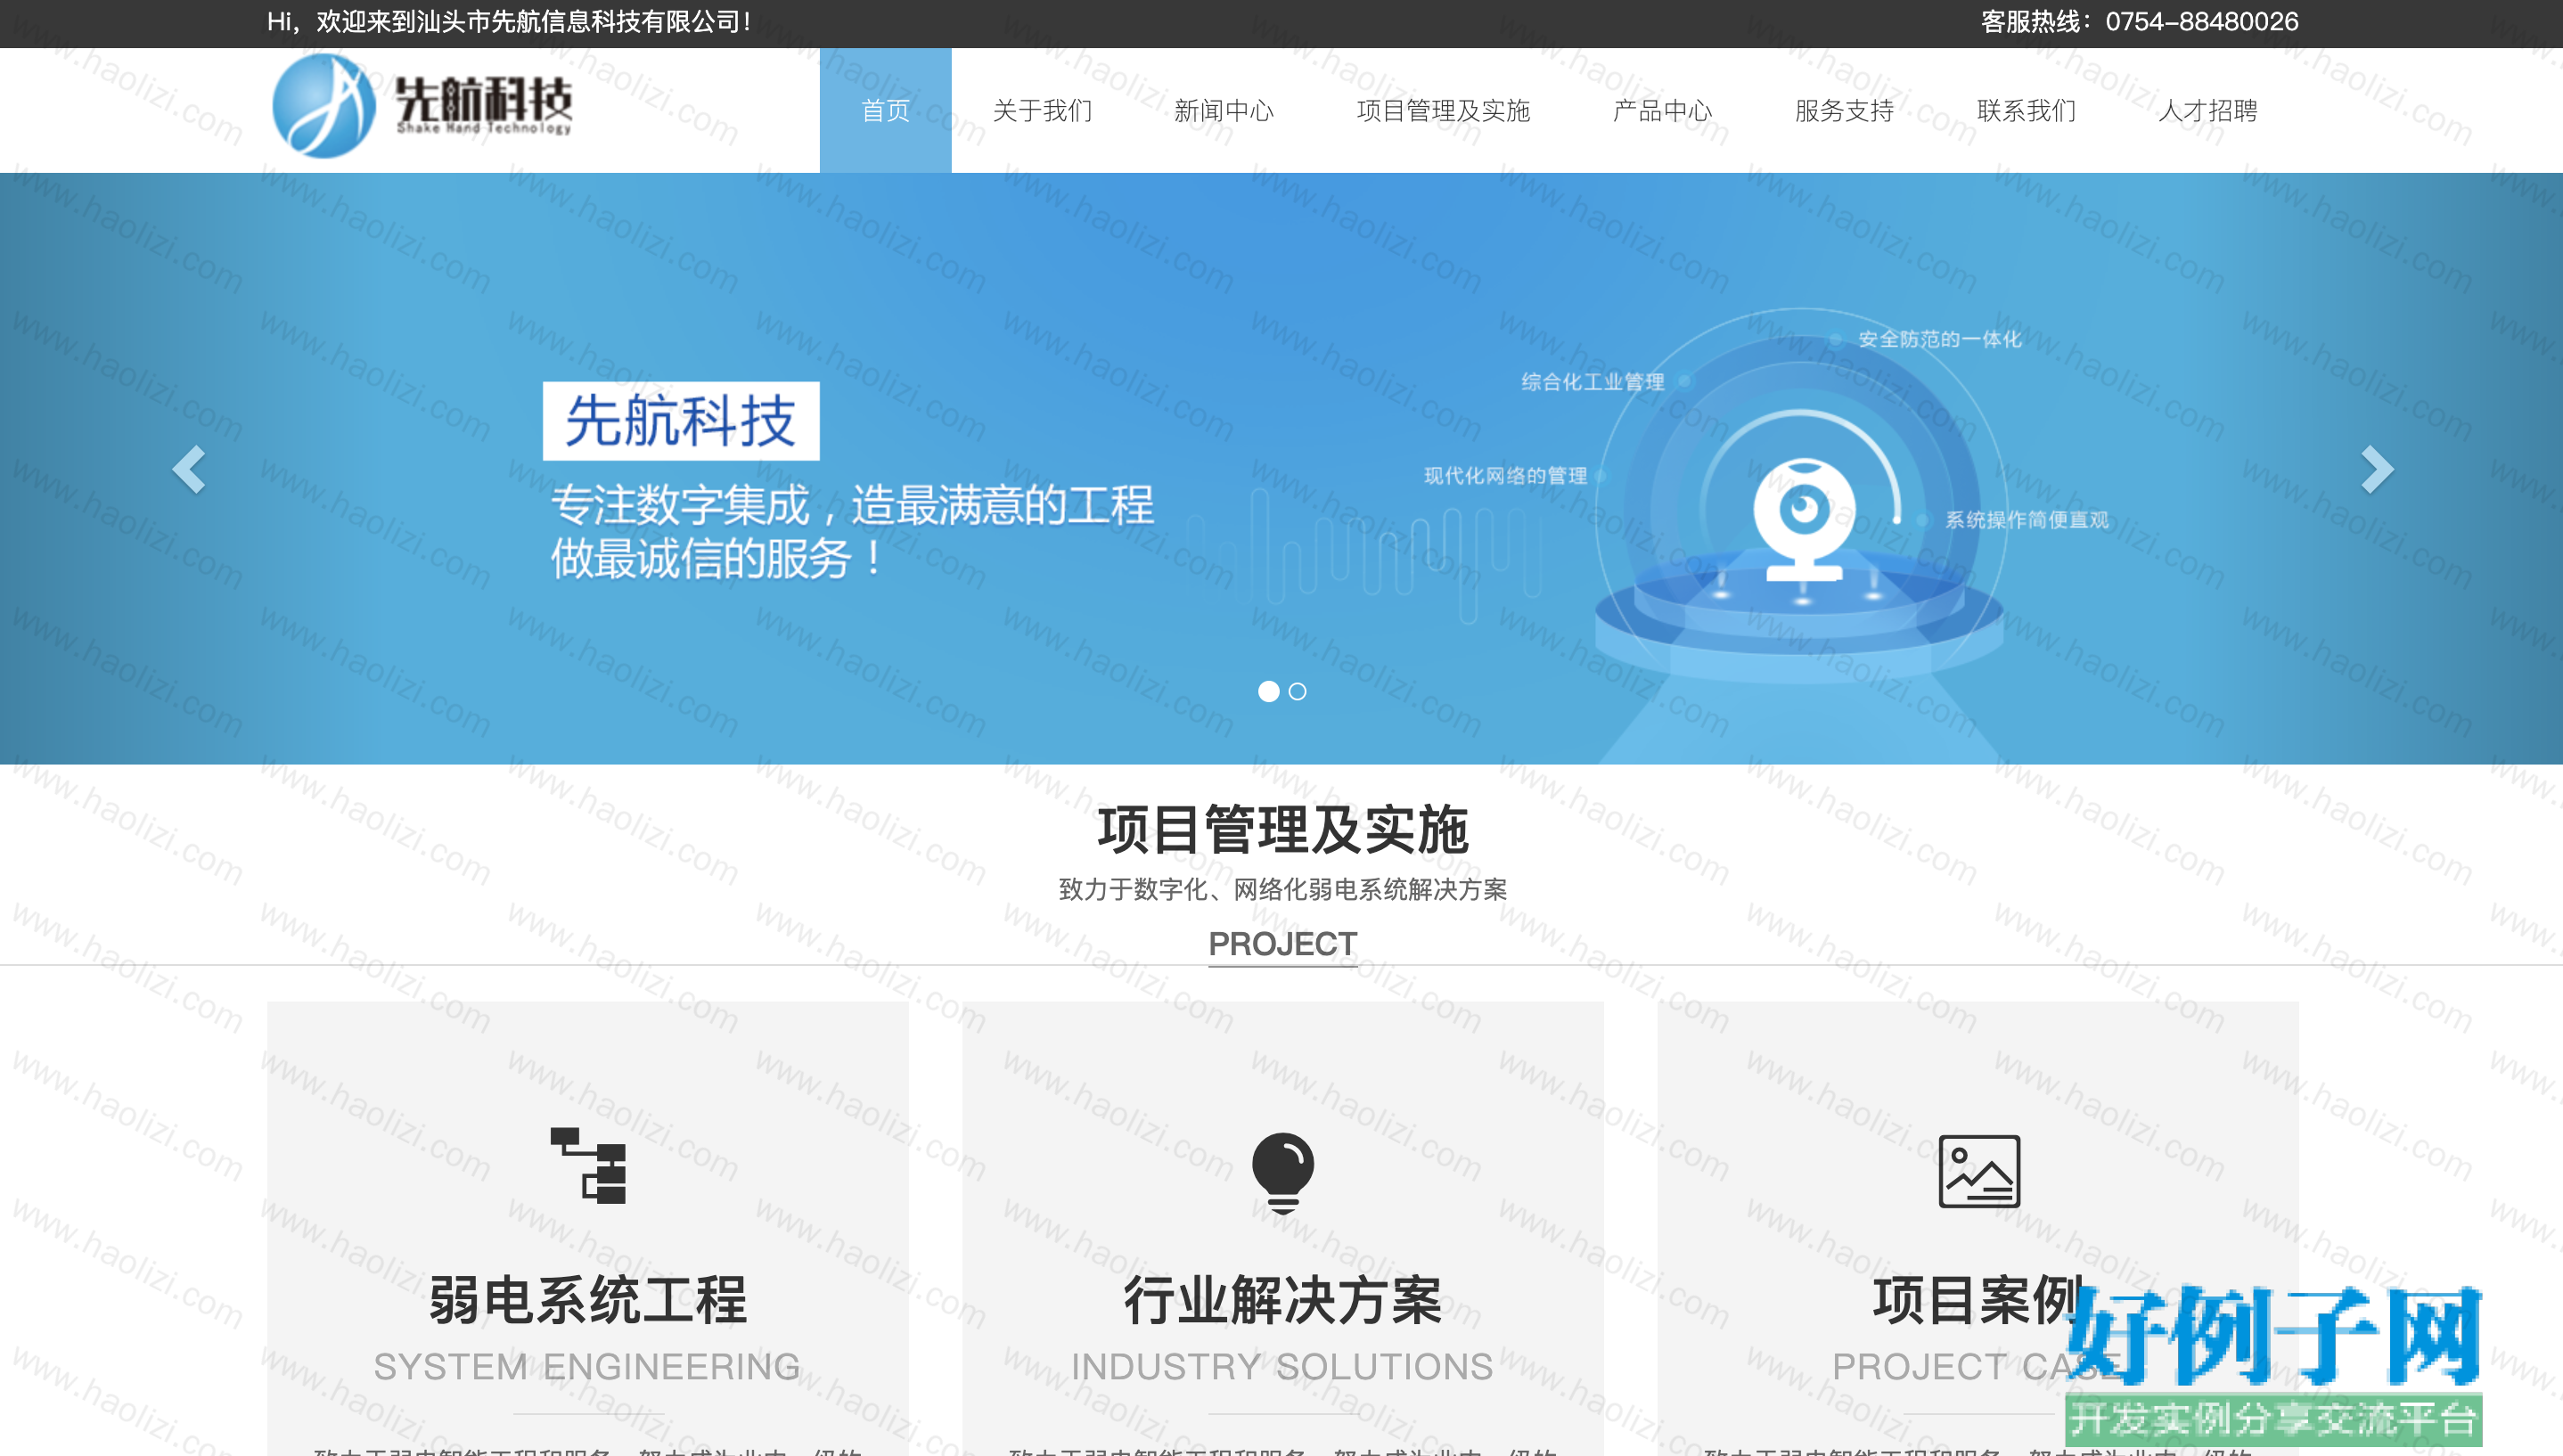The image size is (2563, 1456).
Task: Open the 产品中心 menu item
Action: coord(1662,110)
